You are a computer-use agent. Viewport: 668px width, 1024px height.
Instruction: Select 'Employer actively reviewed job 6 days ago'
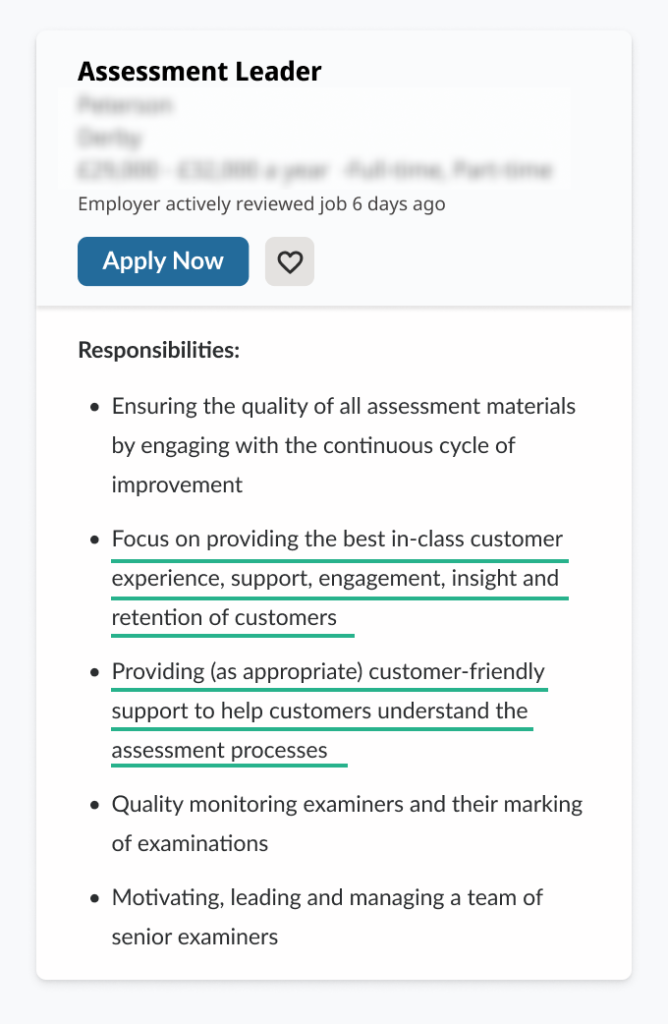(x=262, y=203)
